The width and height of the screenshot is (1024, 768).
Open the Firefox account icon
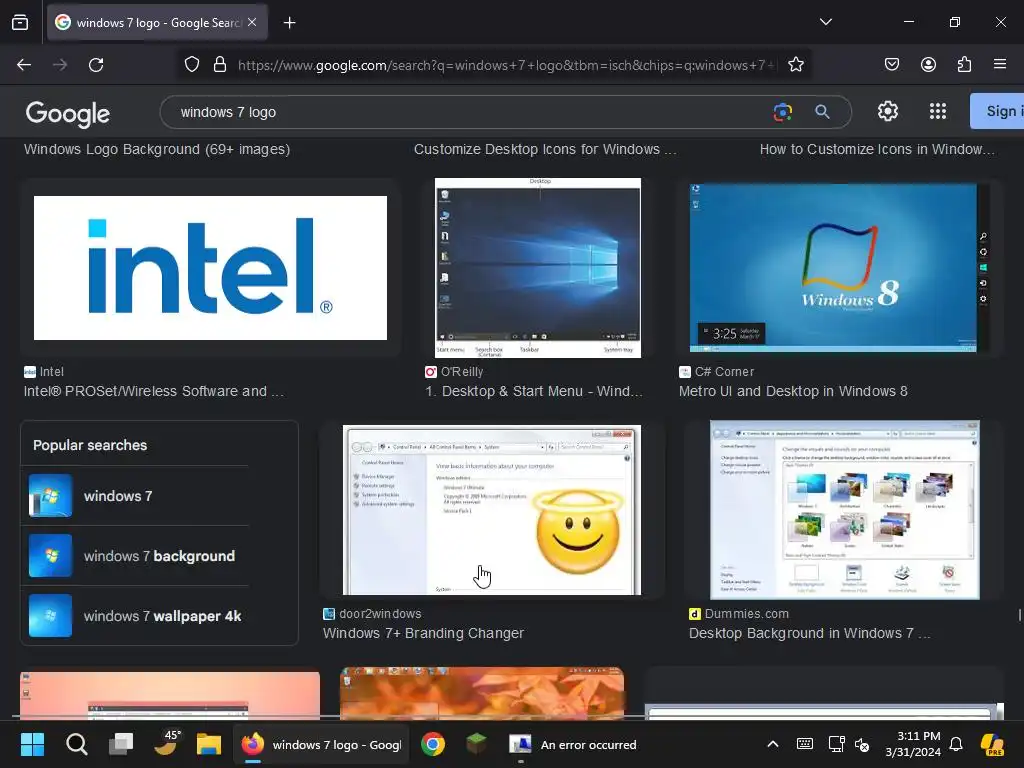(x=928, y=64)
